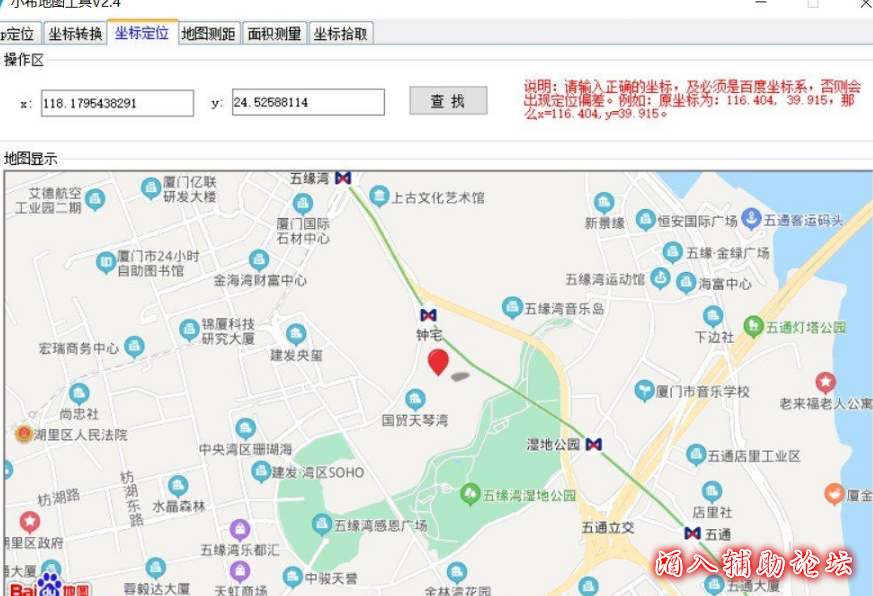Click the 艾德航空工业园二期 marker
The width and height of the screenshot is (873, 596).
click(95, 199)
